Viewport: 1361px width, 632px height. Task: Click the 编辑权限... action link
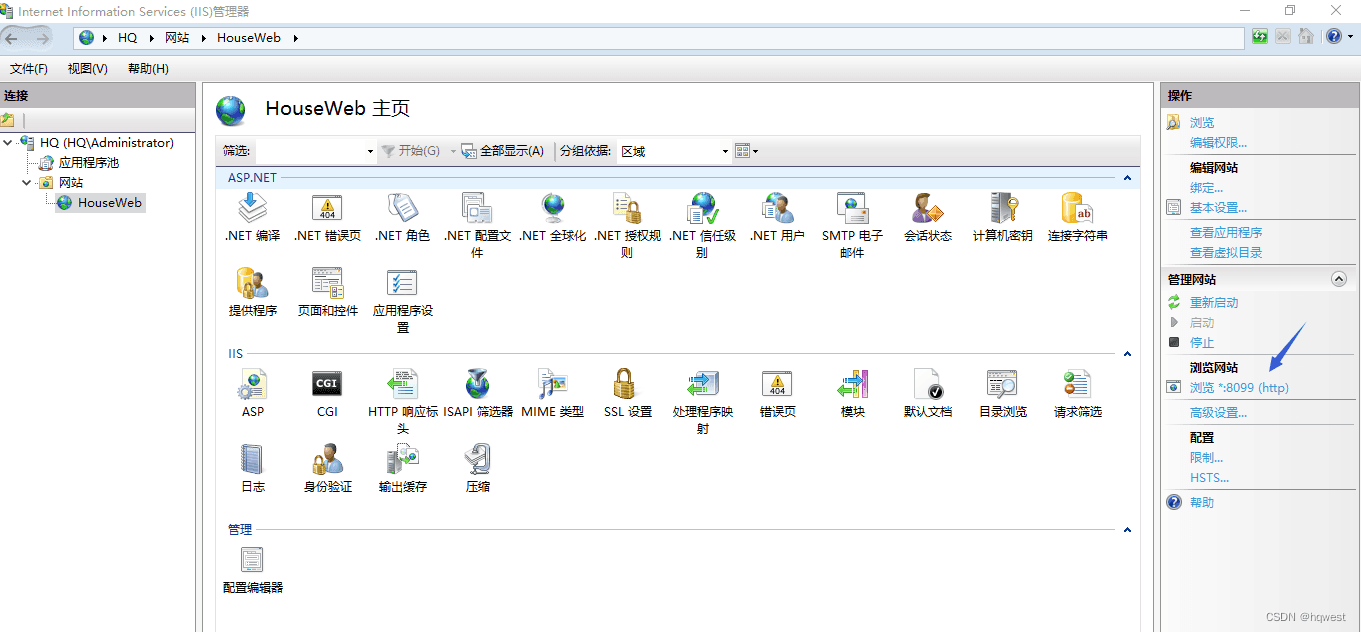pos(1218,143)
